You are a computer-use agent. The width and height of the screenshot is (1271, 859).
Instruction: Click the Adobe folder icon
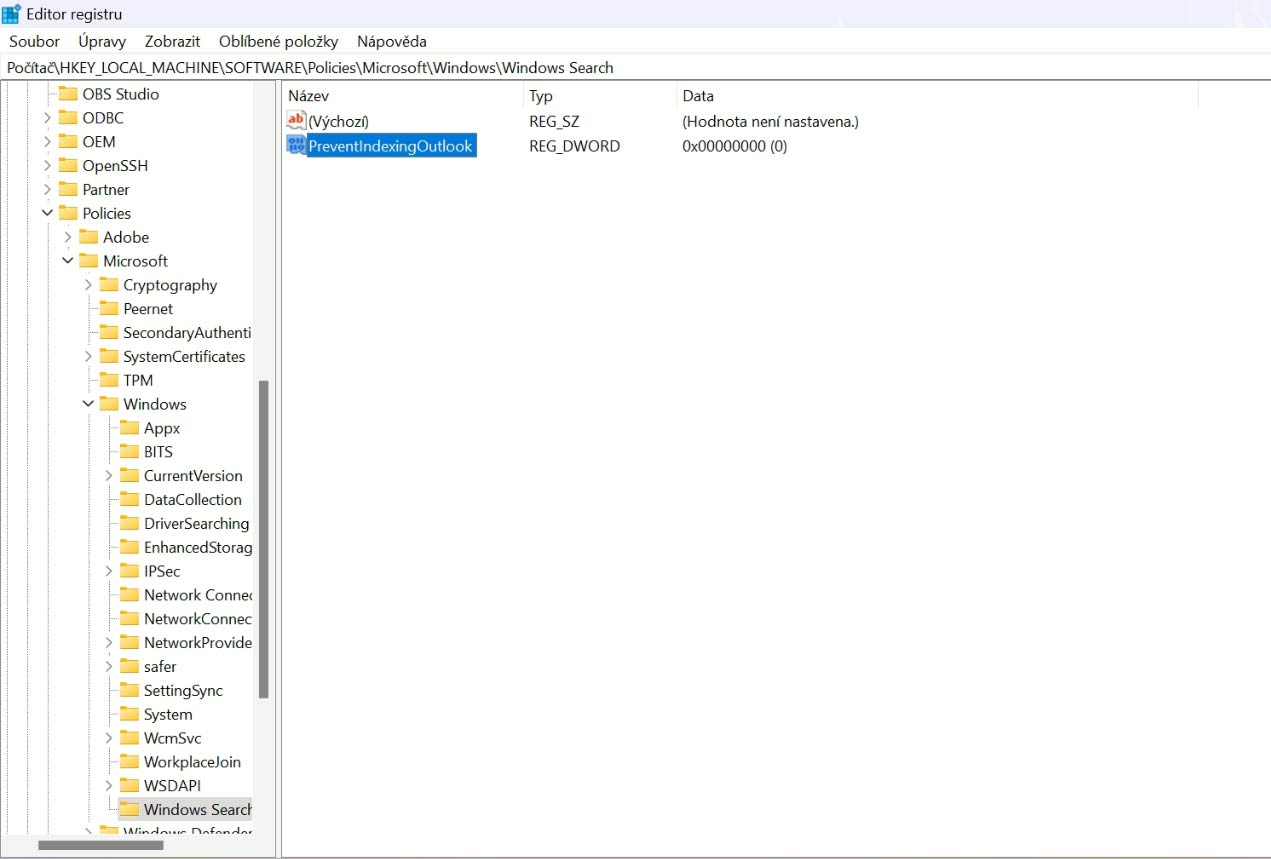[88, 237]
